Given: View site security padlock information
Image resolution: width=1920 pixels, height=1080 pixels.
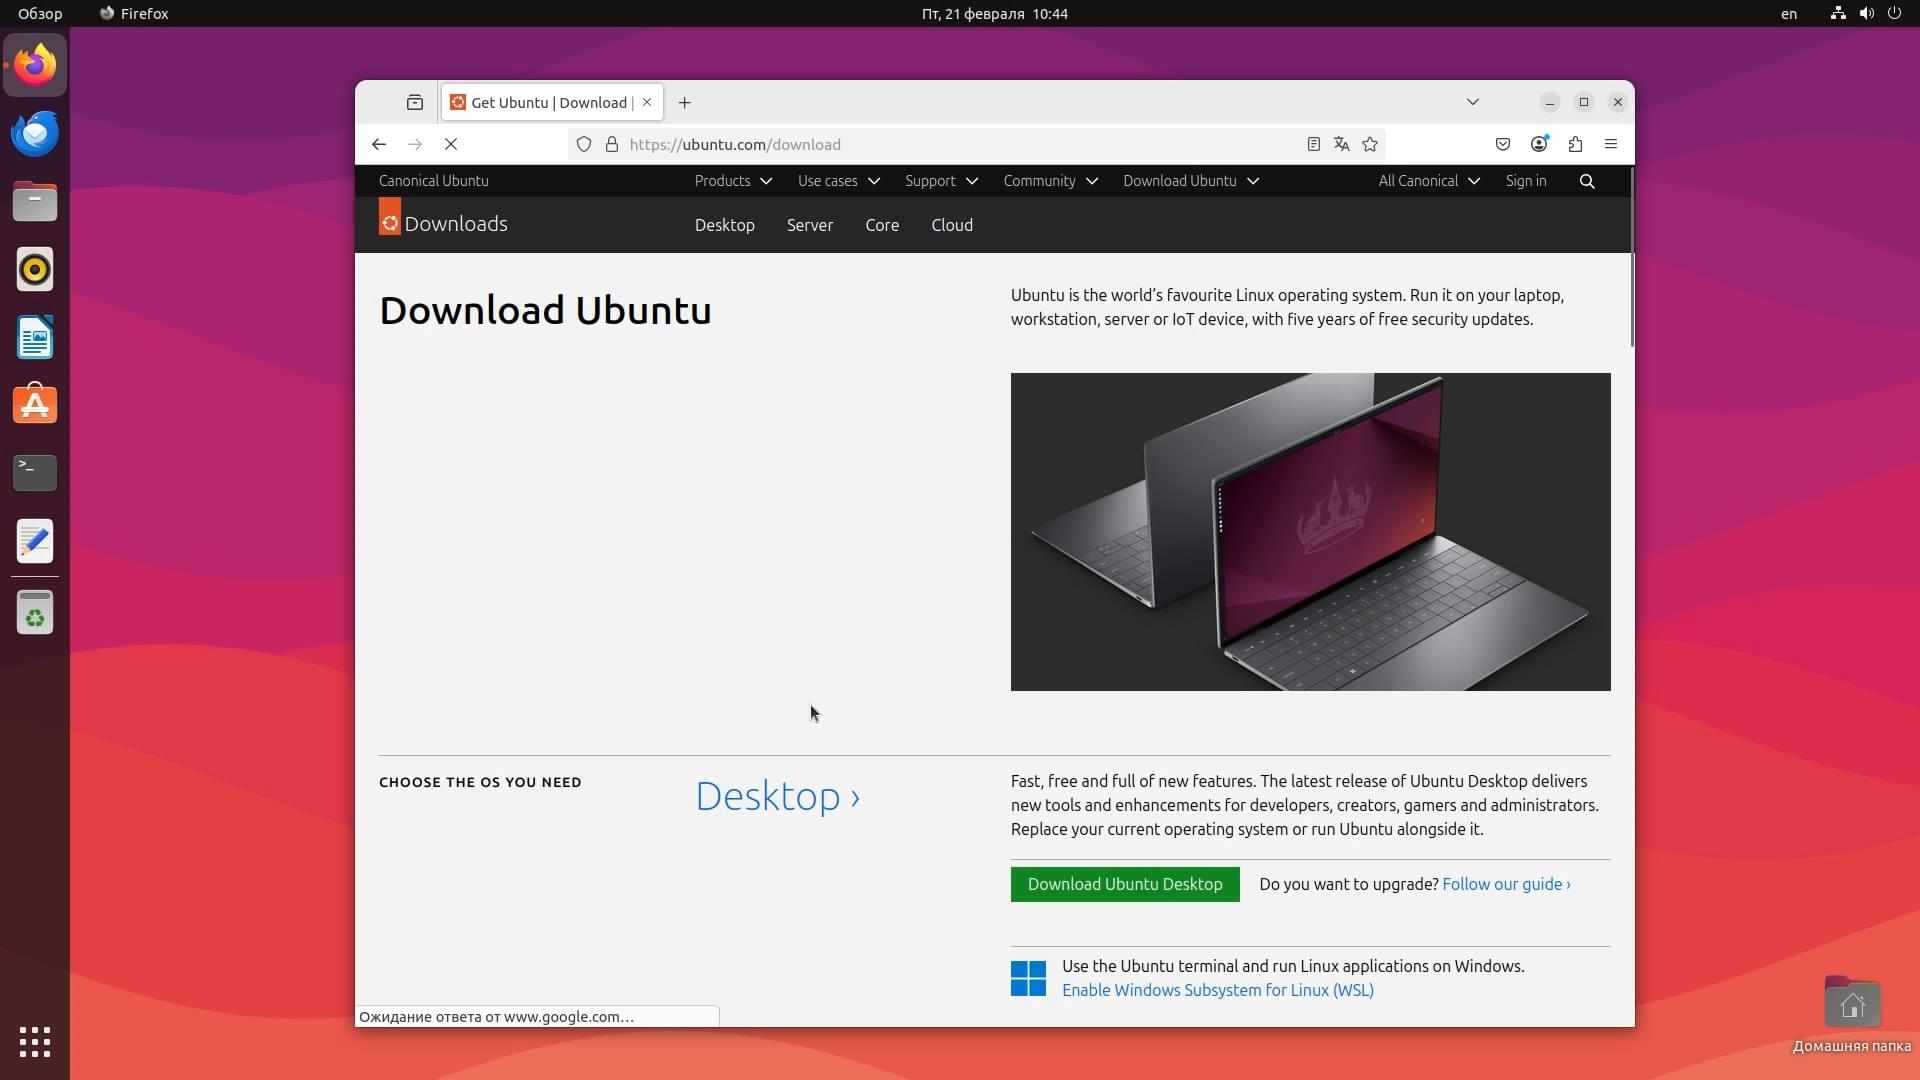Looking at the screenshot, I should [x=612, y=144].
